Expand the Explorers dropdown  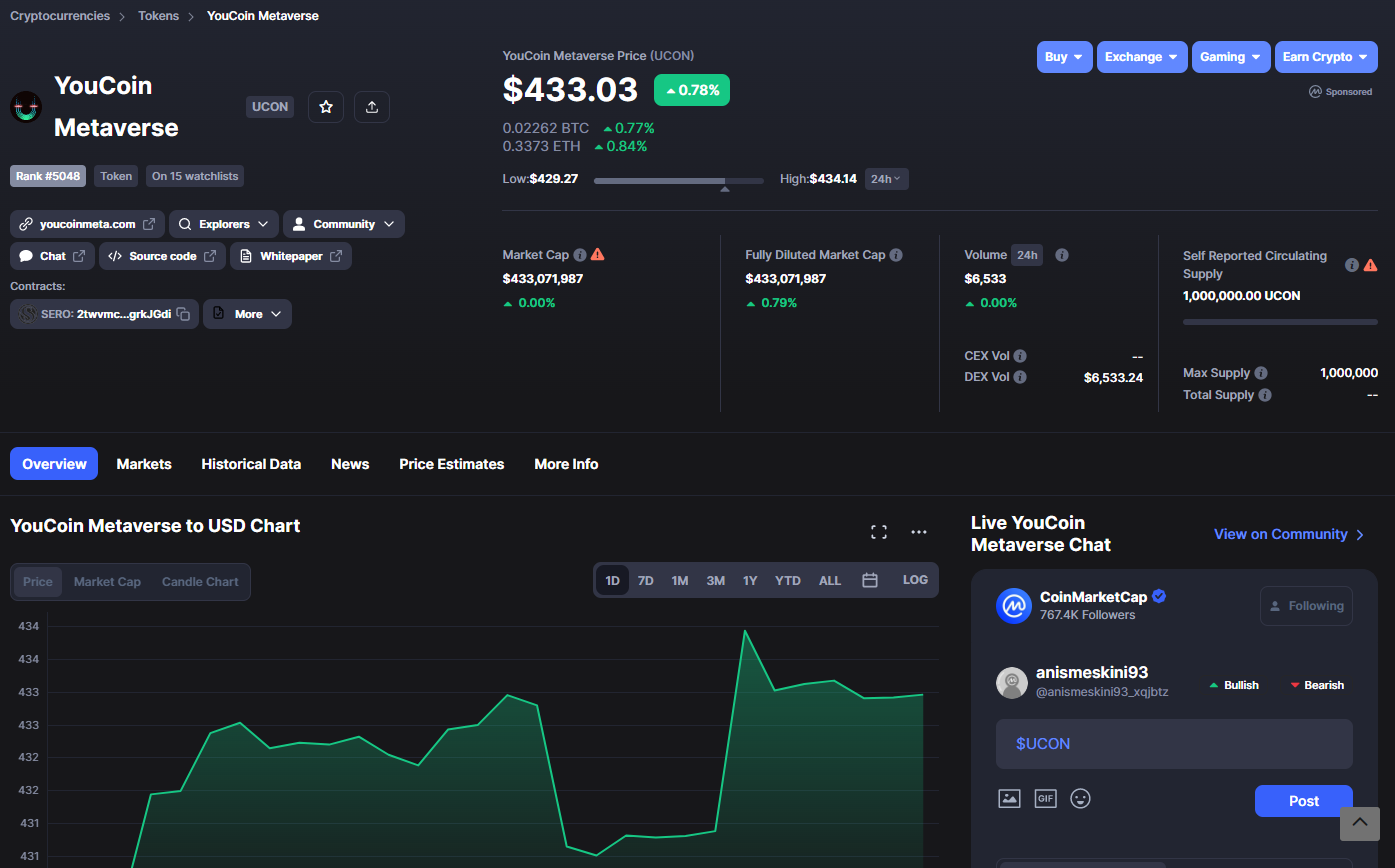224,224
